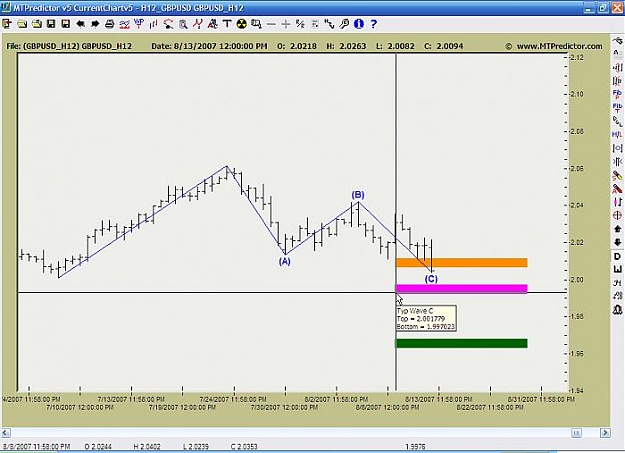Click the pink up-down arrows sidebar icon
The width and height of the screenshot is (625, 453).
[617, 202]
